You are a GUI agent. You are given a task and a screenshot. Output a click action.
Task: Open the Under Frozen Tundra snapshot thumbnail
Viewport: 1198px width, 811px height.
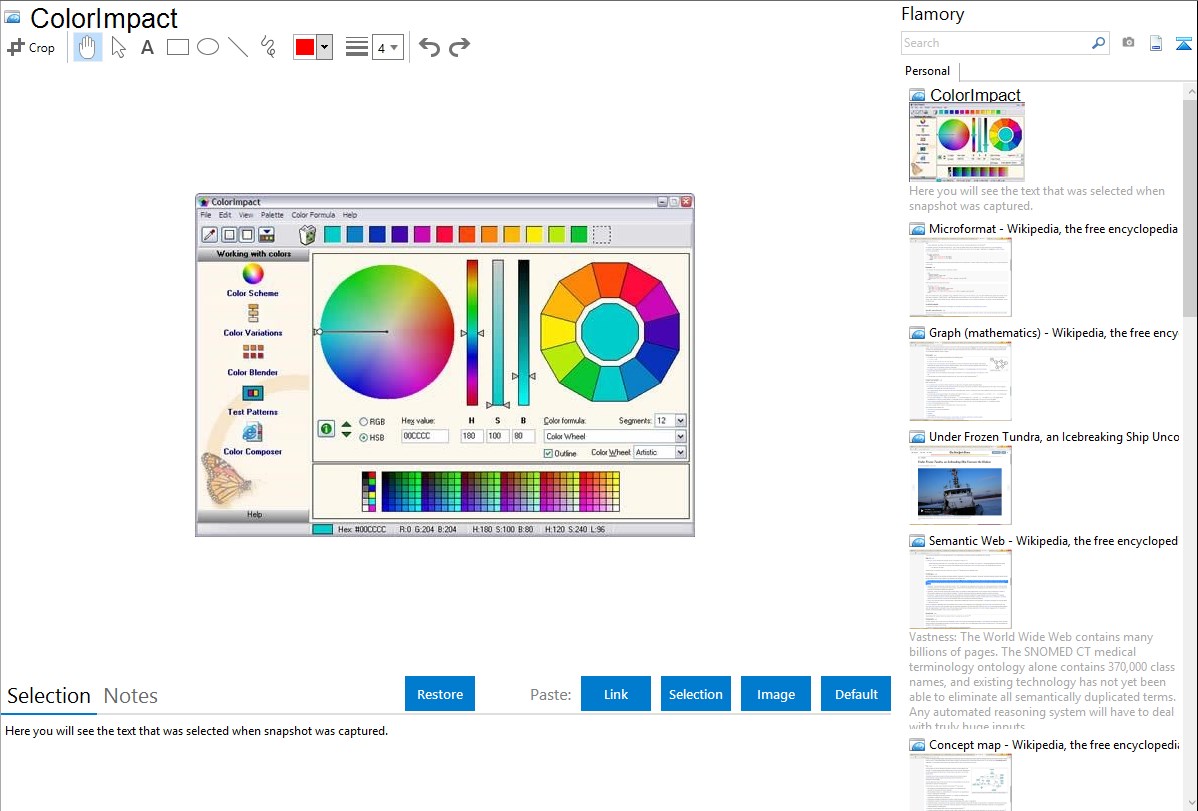tap(960, 485)
